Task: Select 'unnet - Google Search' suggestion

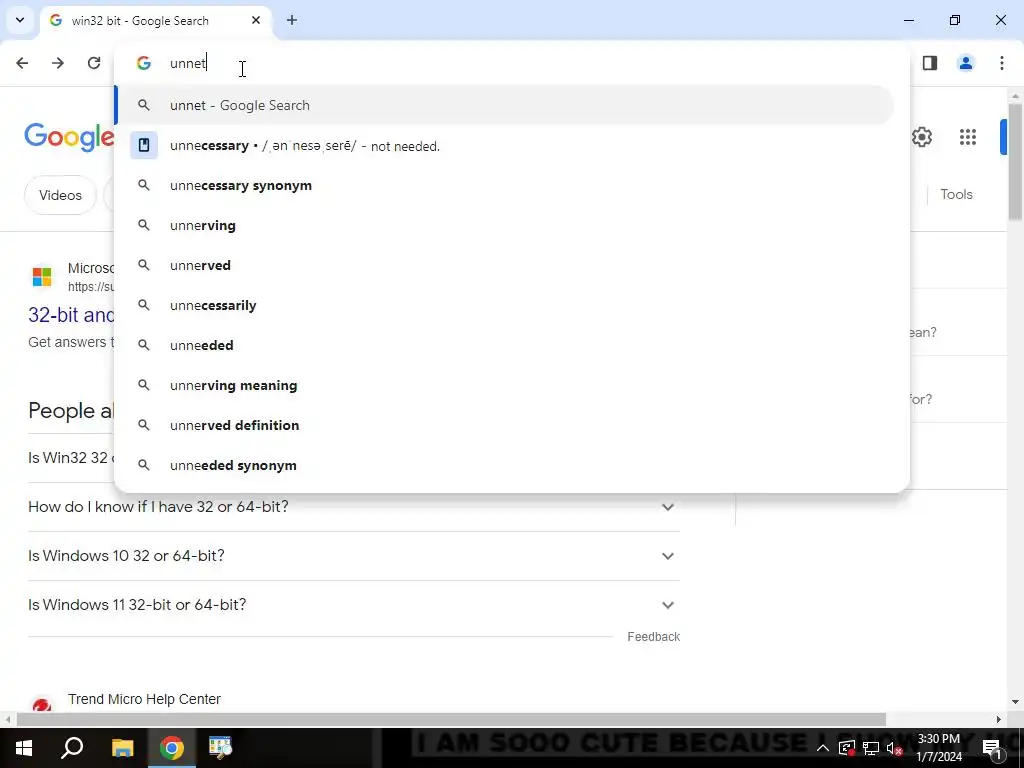Action: pos(505,105)
